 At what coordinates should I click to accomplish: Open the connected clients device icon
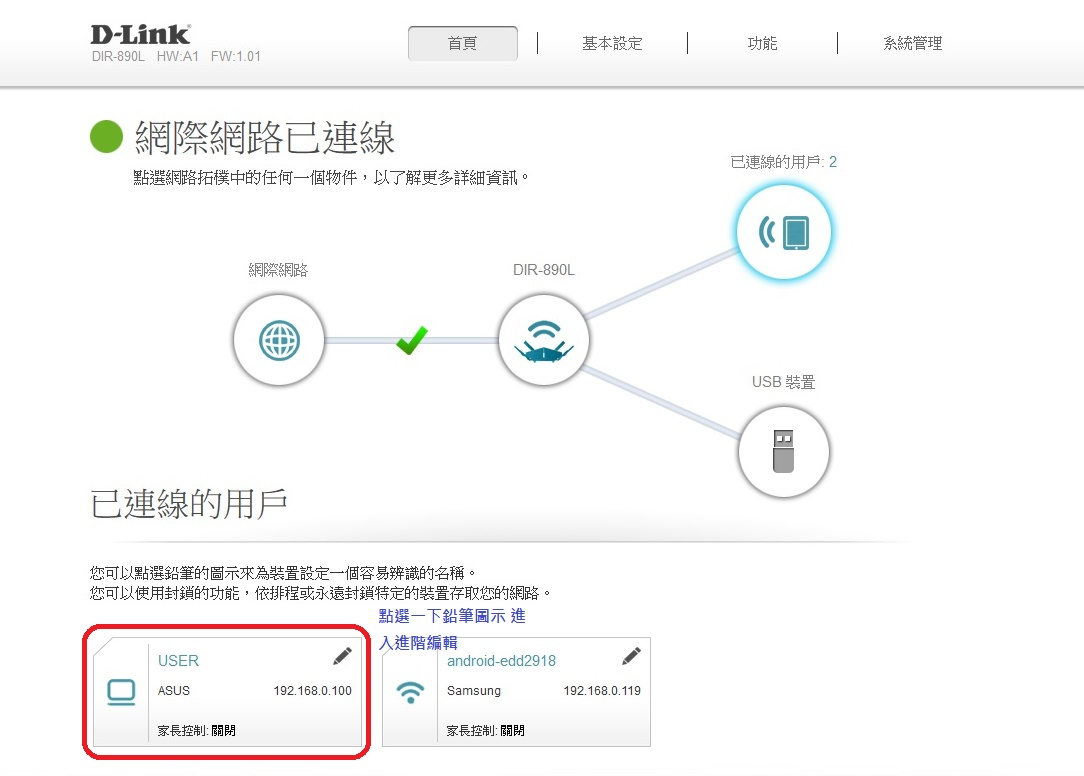784,232
